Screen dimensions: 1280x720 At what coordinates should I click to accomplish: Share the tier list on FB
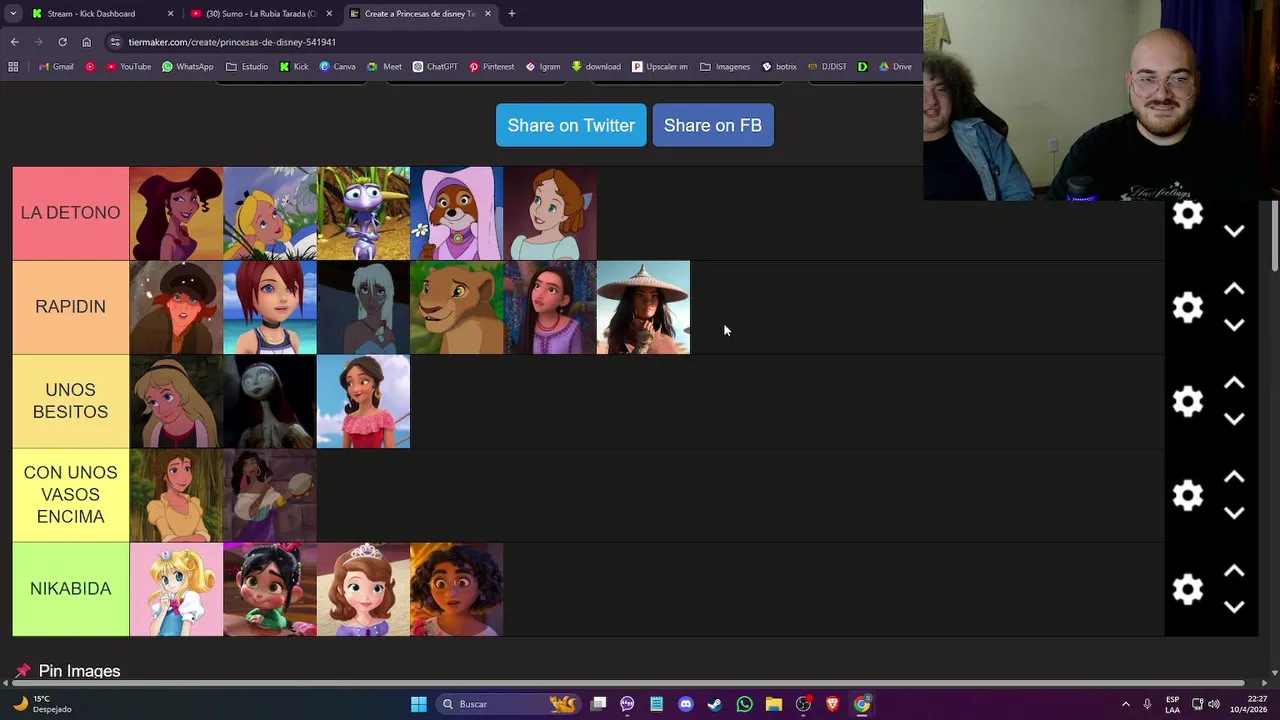coord(713,125)
